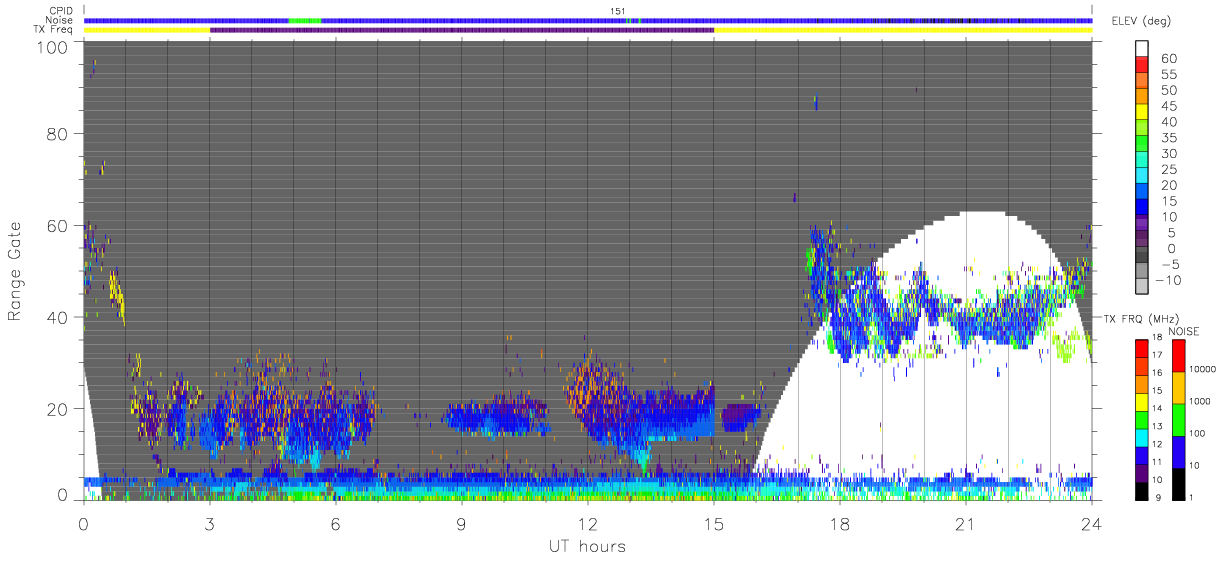
Task: Click the x-axis tick label 6
Action: click(x=335, y=523)
